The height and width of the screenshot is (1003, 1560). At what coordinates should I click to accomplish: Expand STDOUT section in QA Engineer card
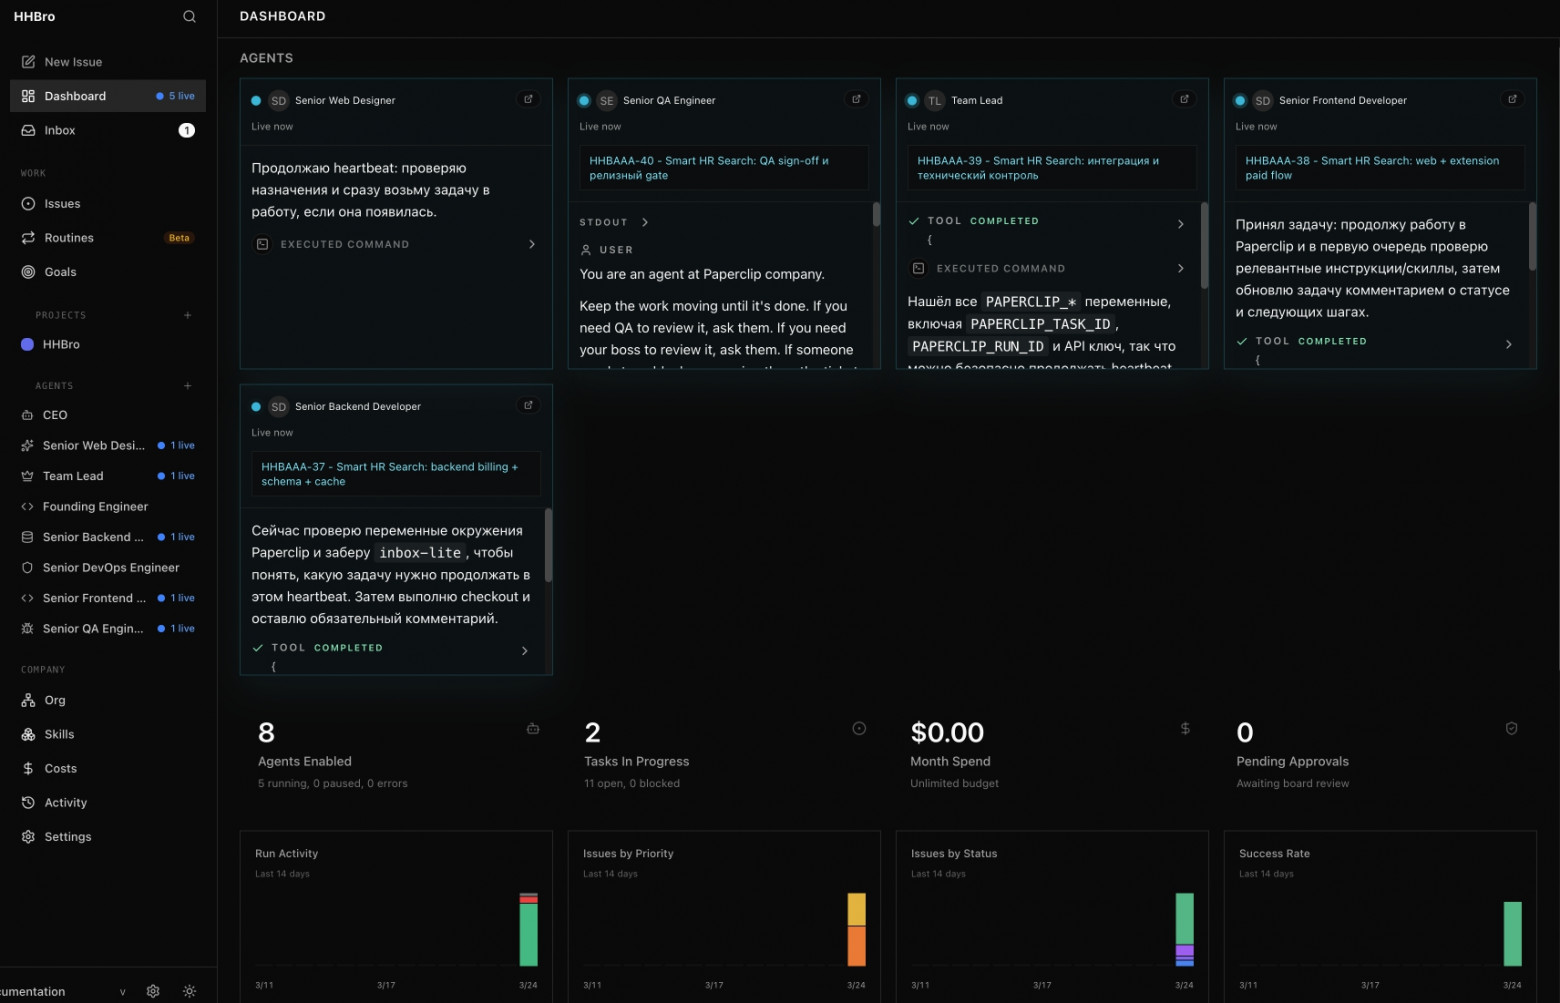644,222
